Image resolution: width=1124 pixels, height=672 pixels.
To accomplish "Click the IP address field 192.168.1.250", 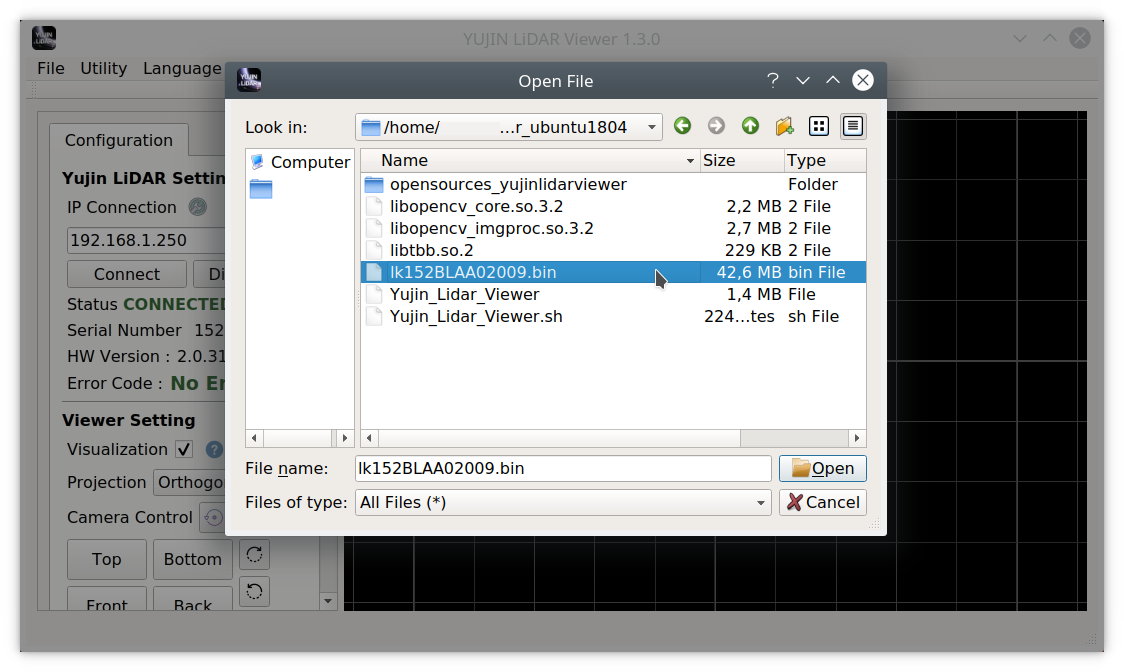I will 146,240.
